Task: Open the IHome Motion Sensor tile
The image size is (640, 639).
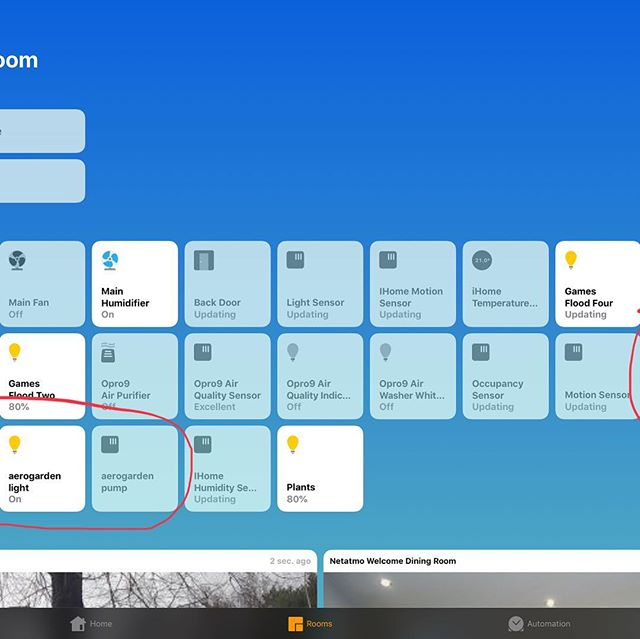Action: pos(412,284)
